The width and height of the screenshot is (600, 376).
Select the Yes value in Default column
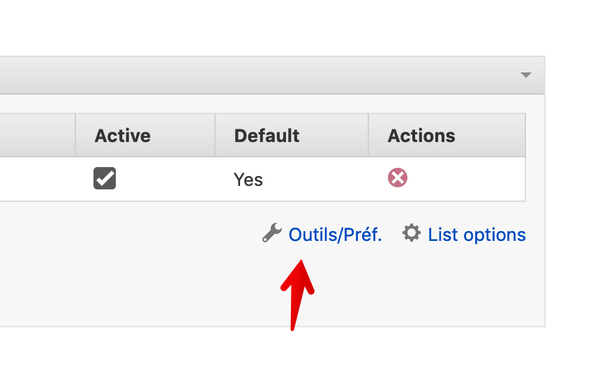point(248,179)
